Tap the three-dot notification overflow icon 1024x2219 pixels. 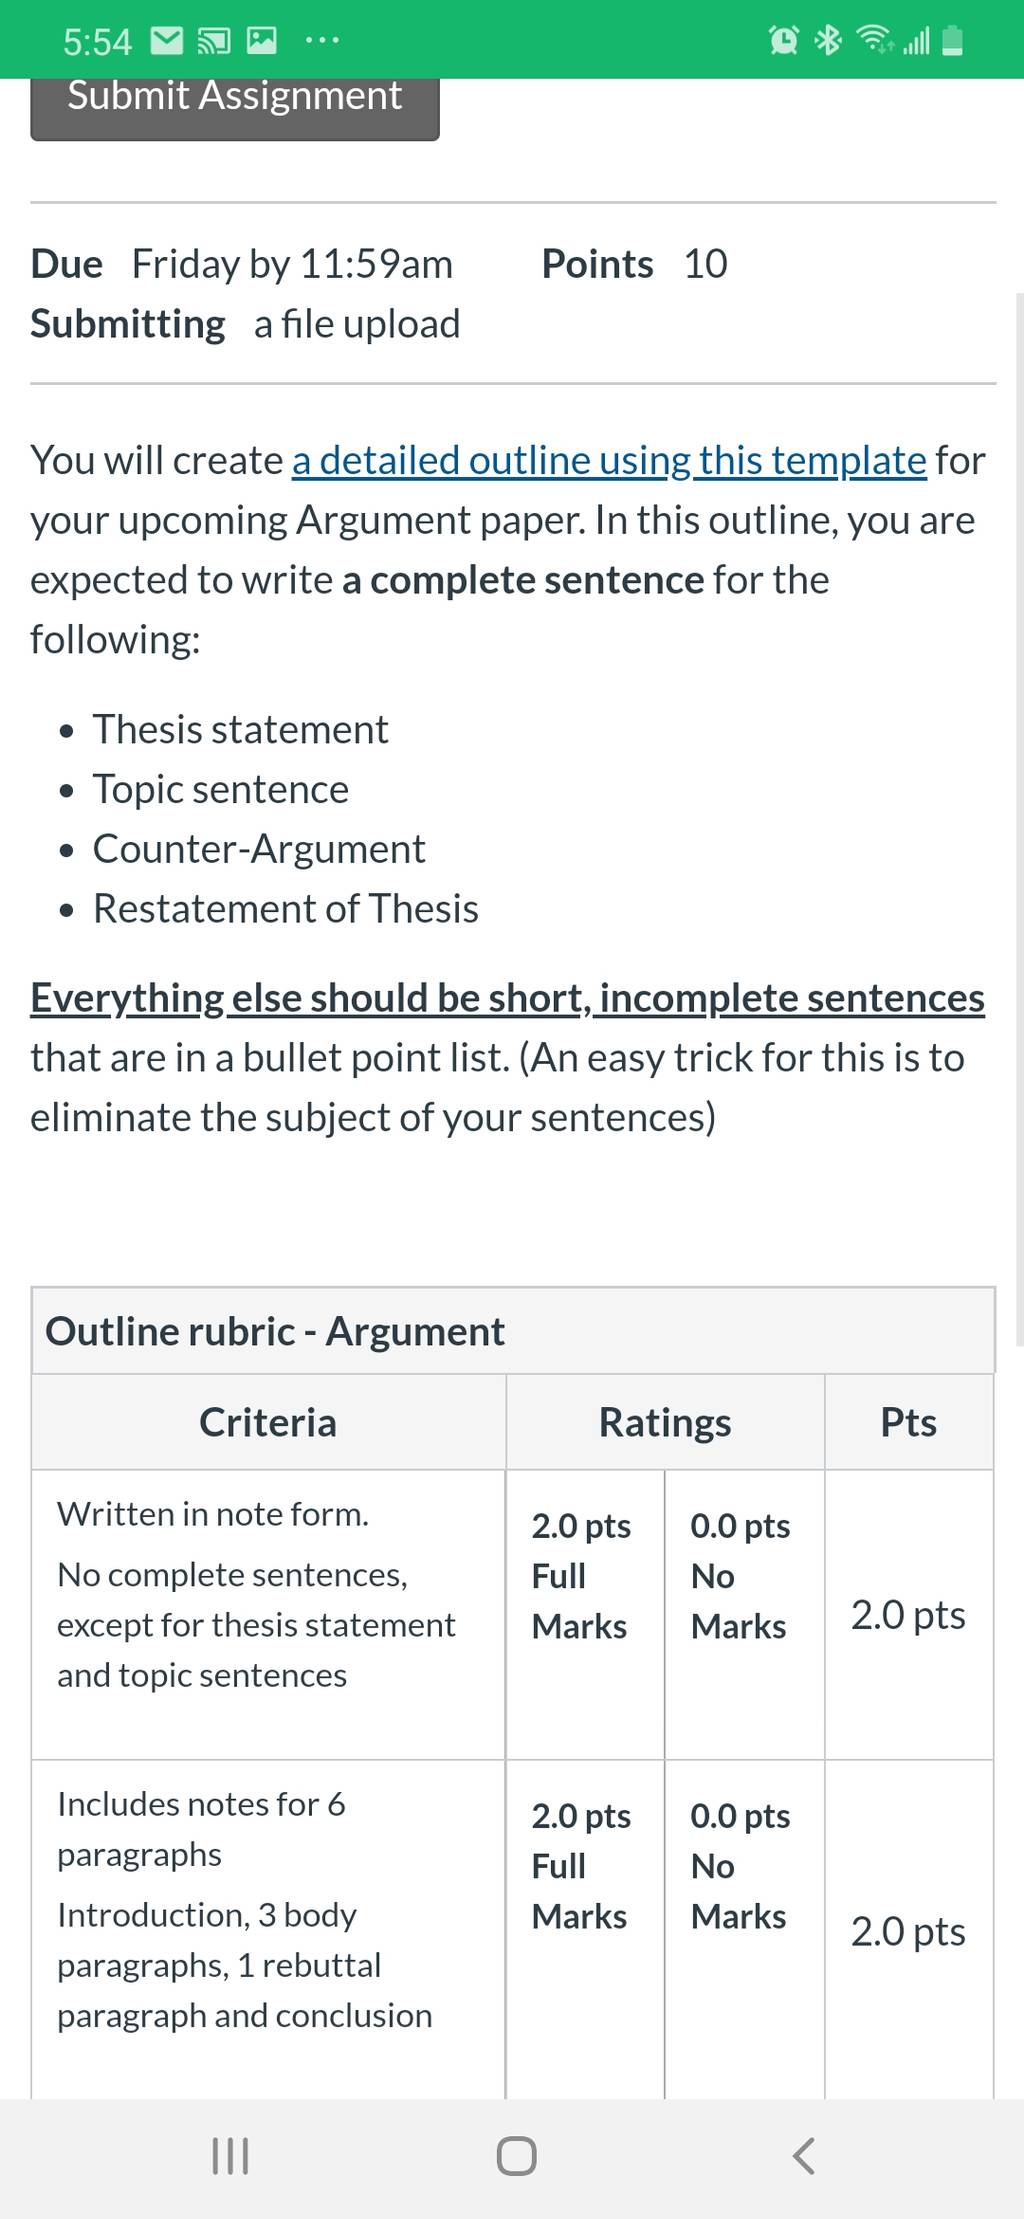(322, 41)
